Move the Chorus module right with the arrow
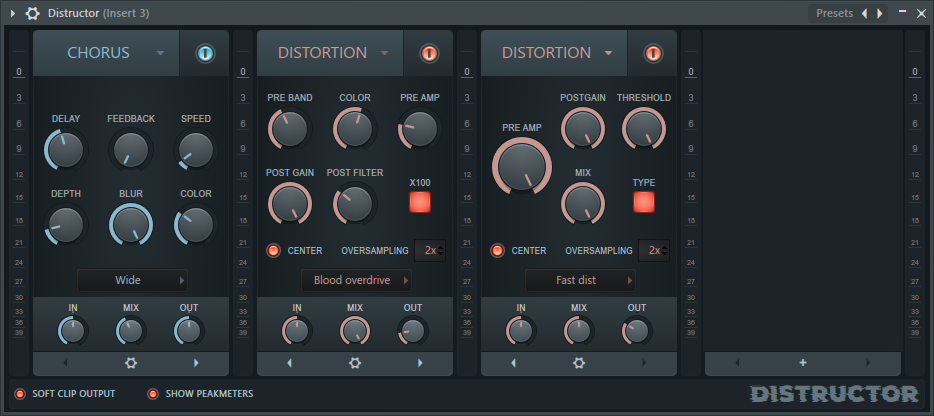The width and height of the screenshot is (934, 416). click(x=196, y=363)
